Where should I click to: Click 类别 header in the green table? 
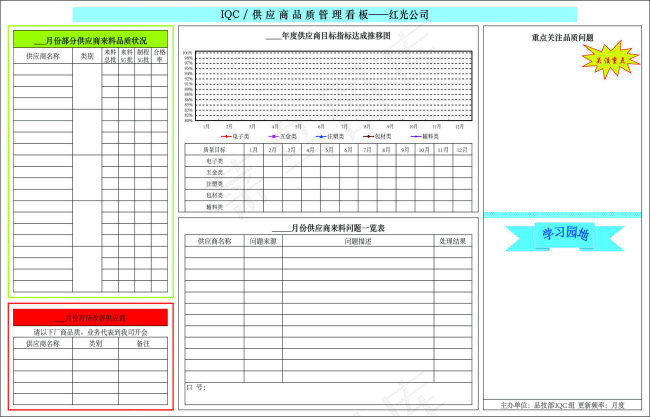[87, 56]
